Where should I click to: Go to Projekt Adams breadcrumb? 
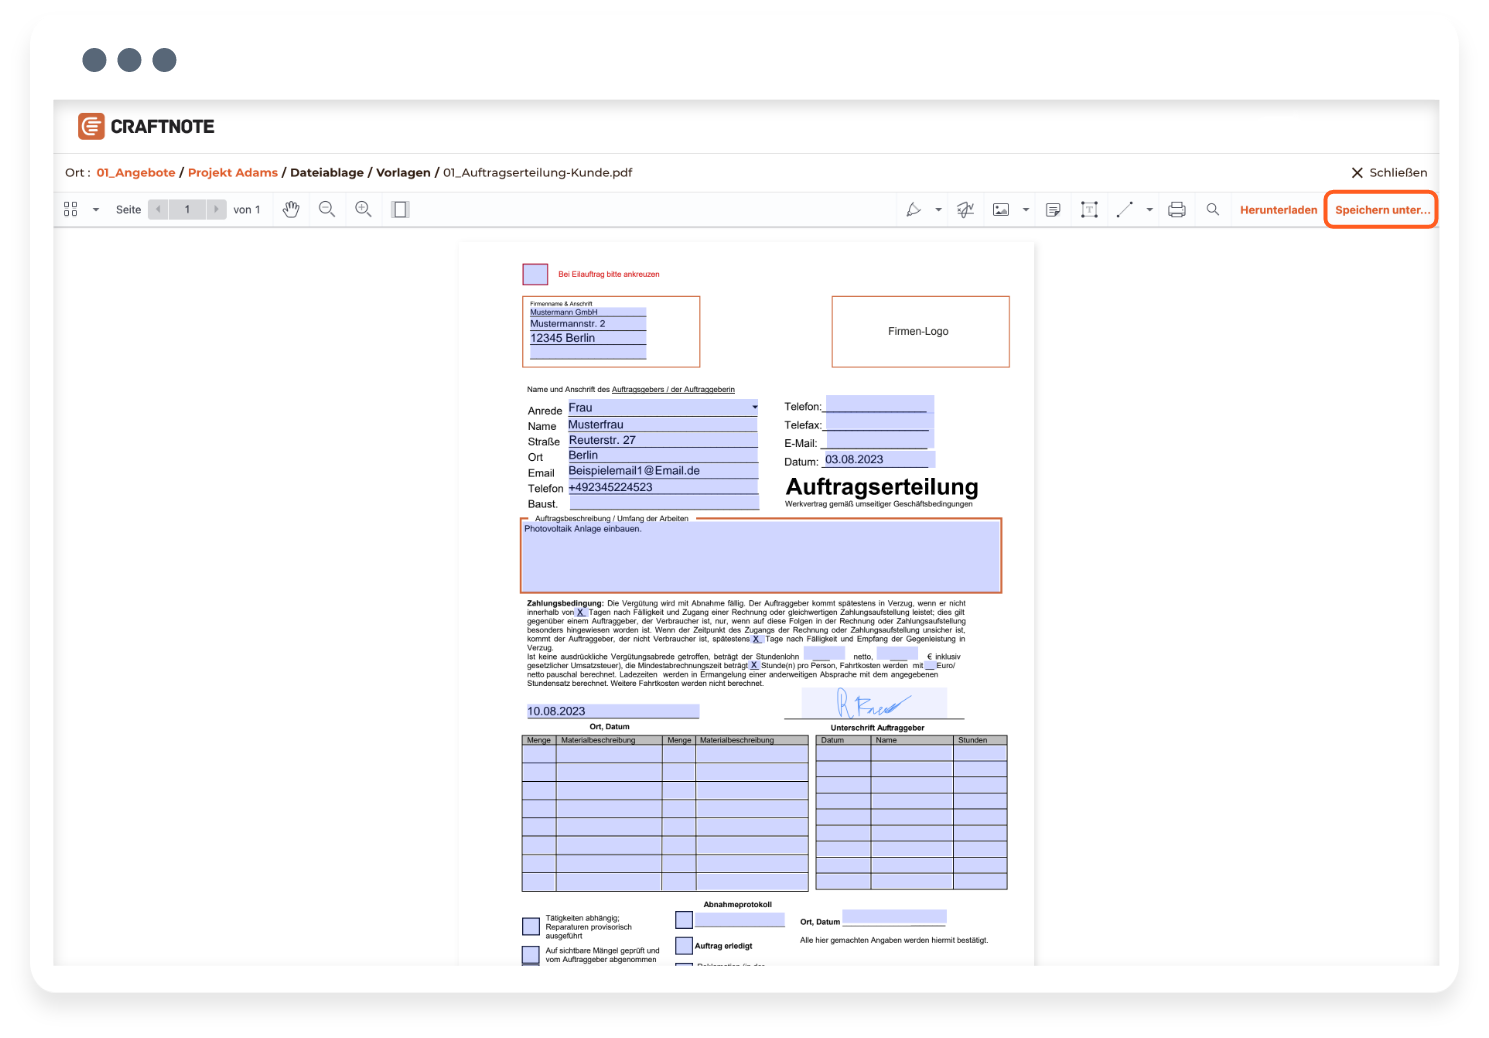click(x=233, y=172)
